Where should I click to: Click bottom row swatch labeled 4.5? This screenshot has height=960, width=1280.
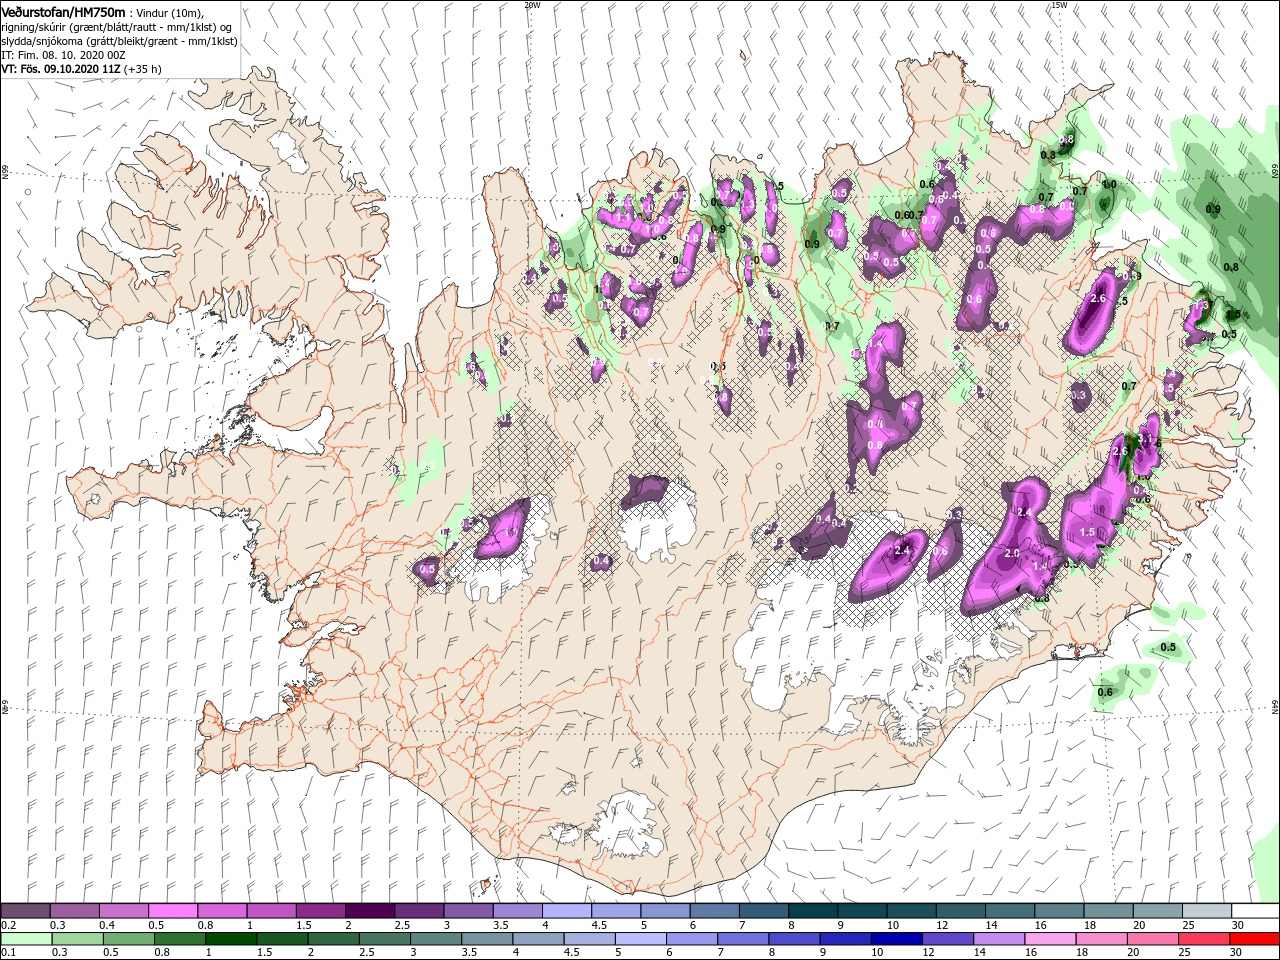click(x=588, y=939)
